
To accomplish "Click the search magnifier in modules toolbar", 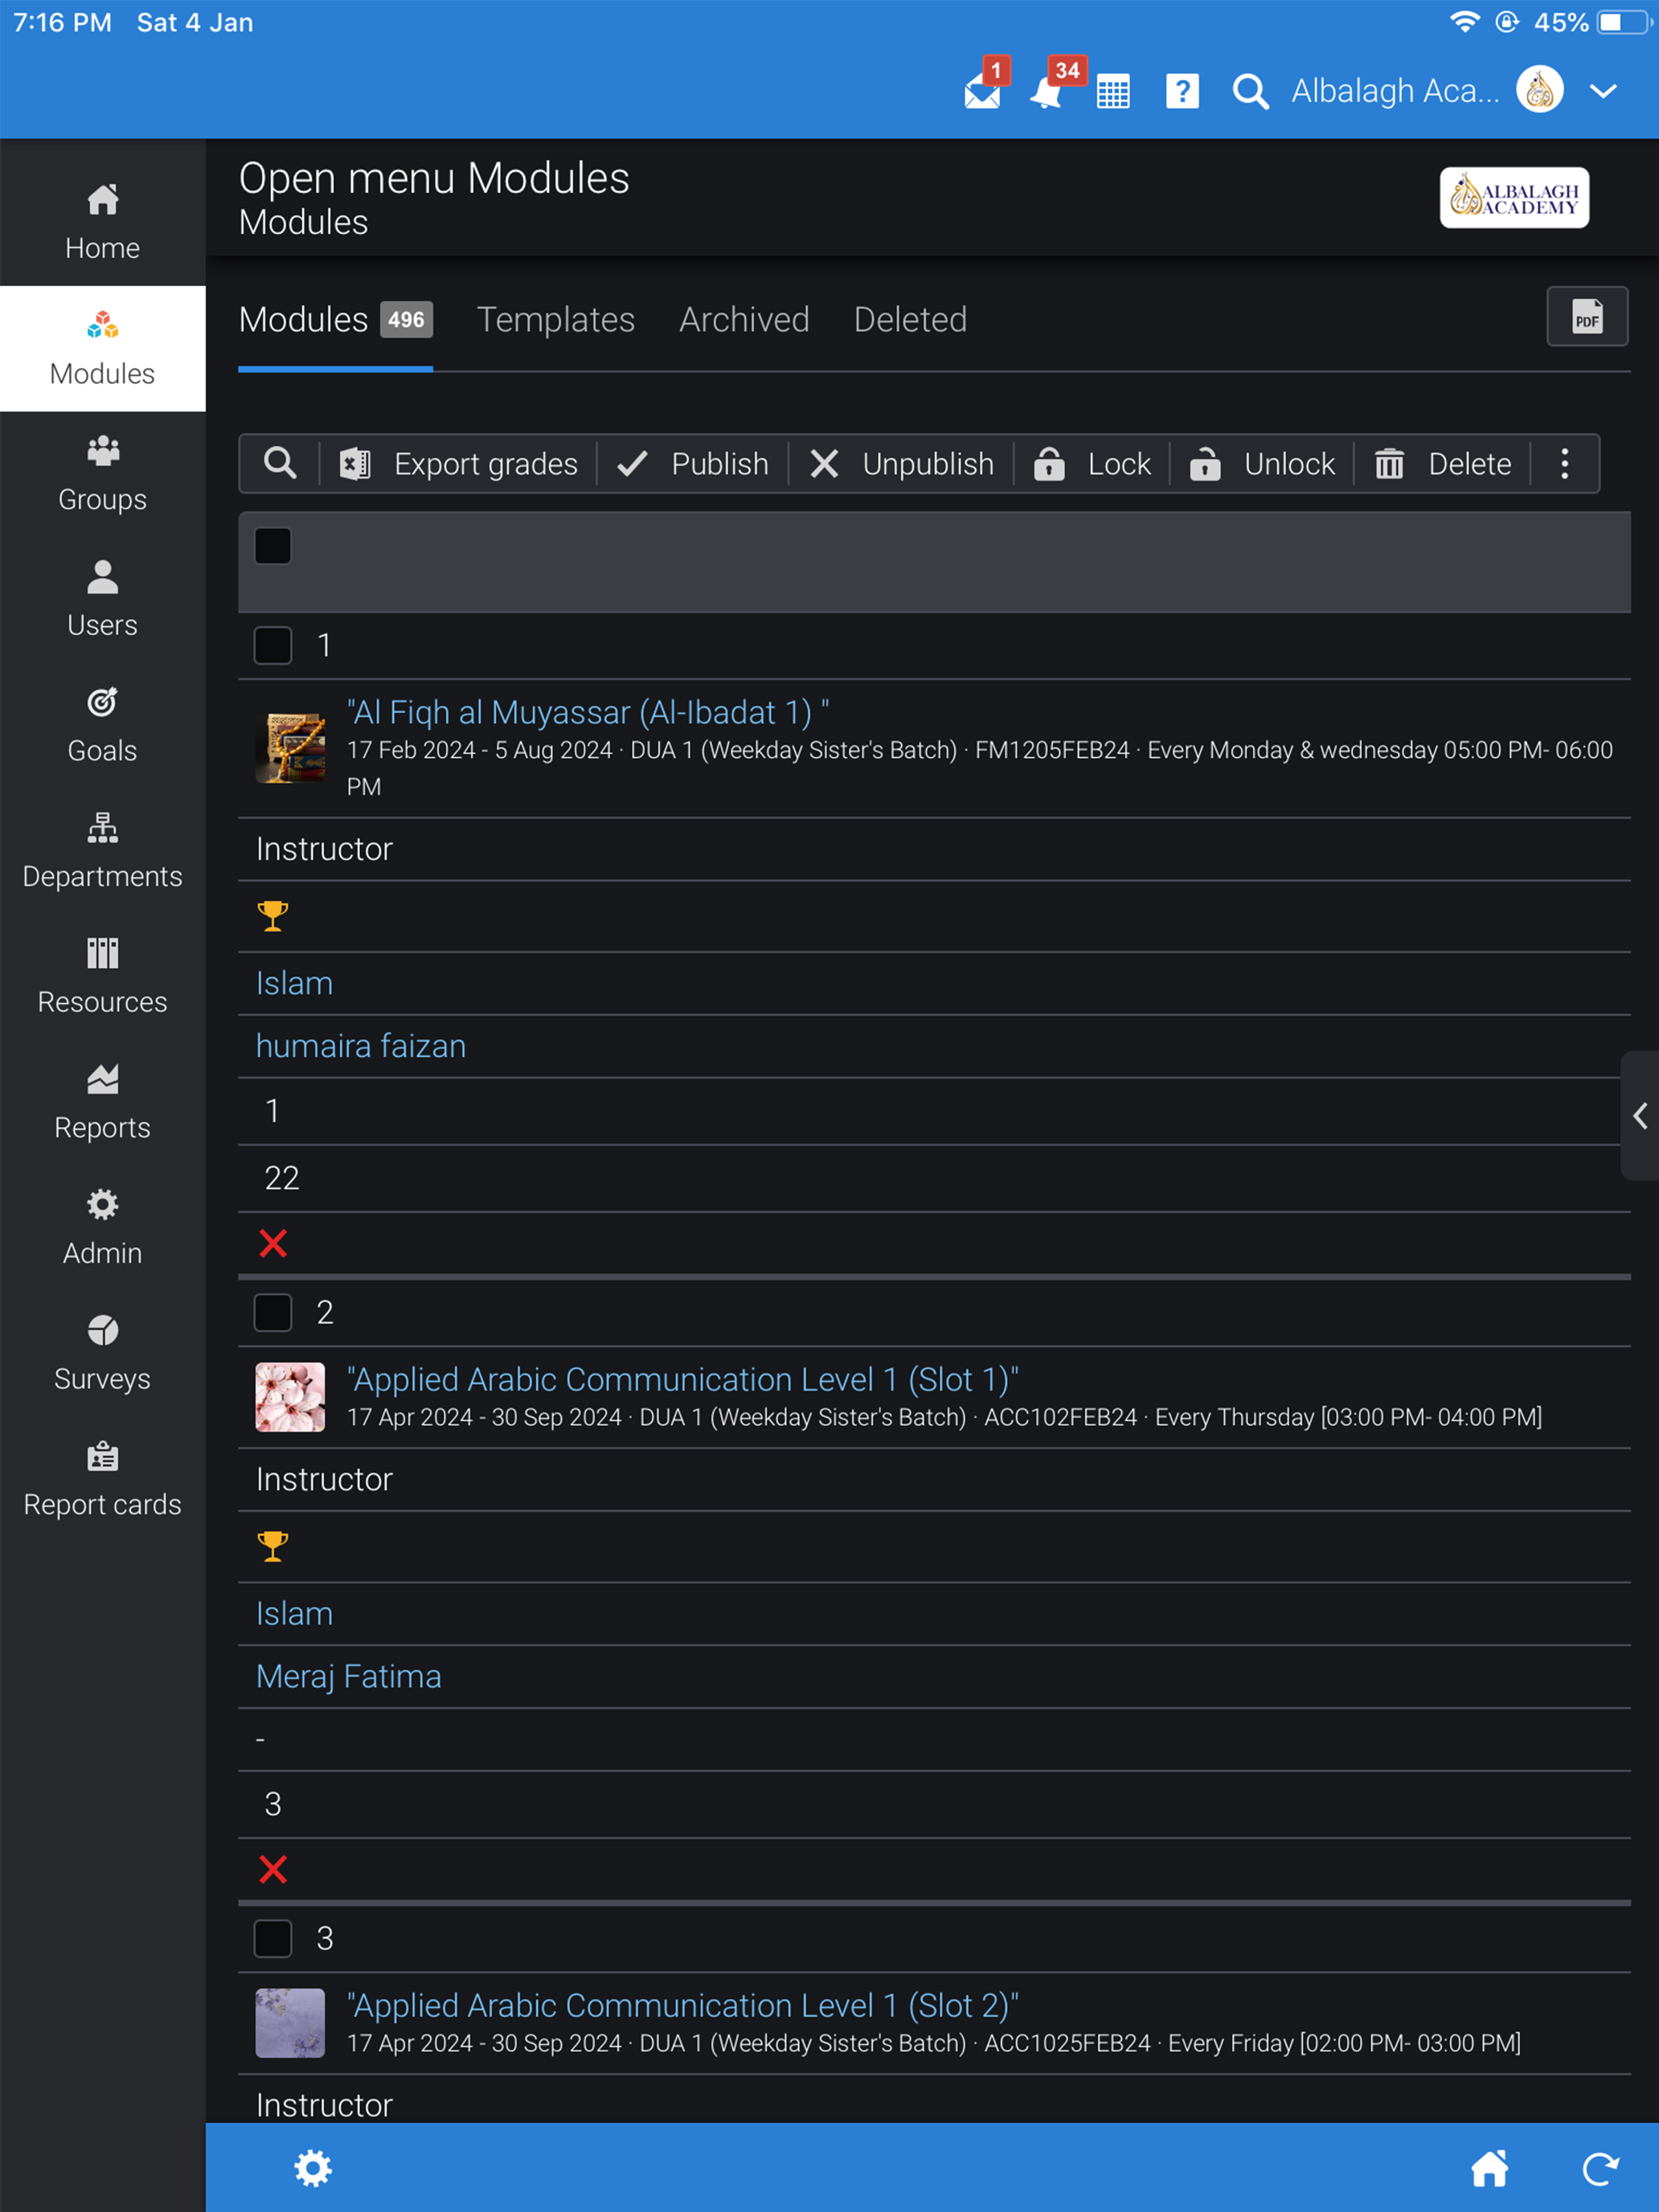I will [280, 464].
